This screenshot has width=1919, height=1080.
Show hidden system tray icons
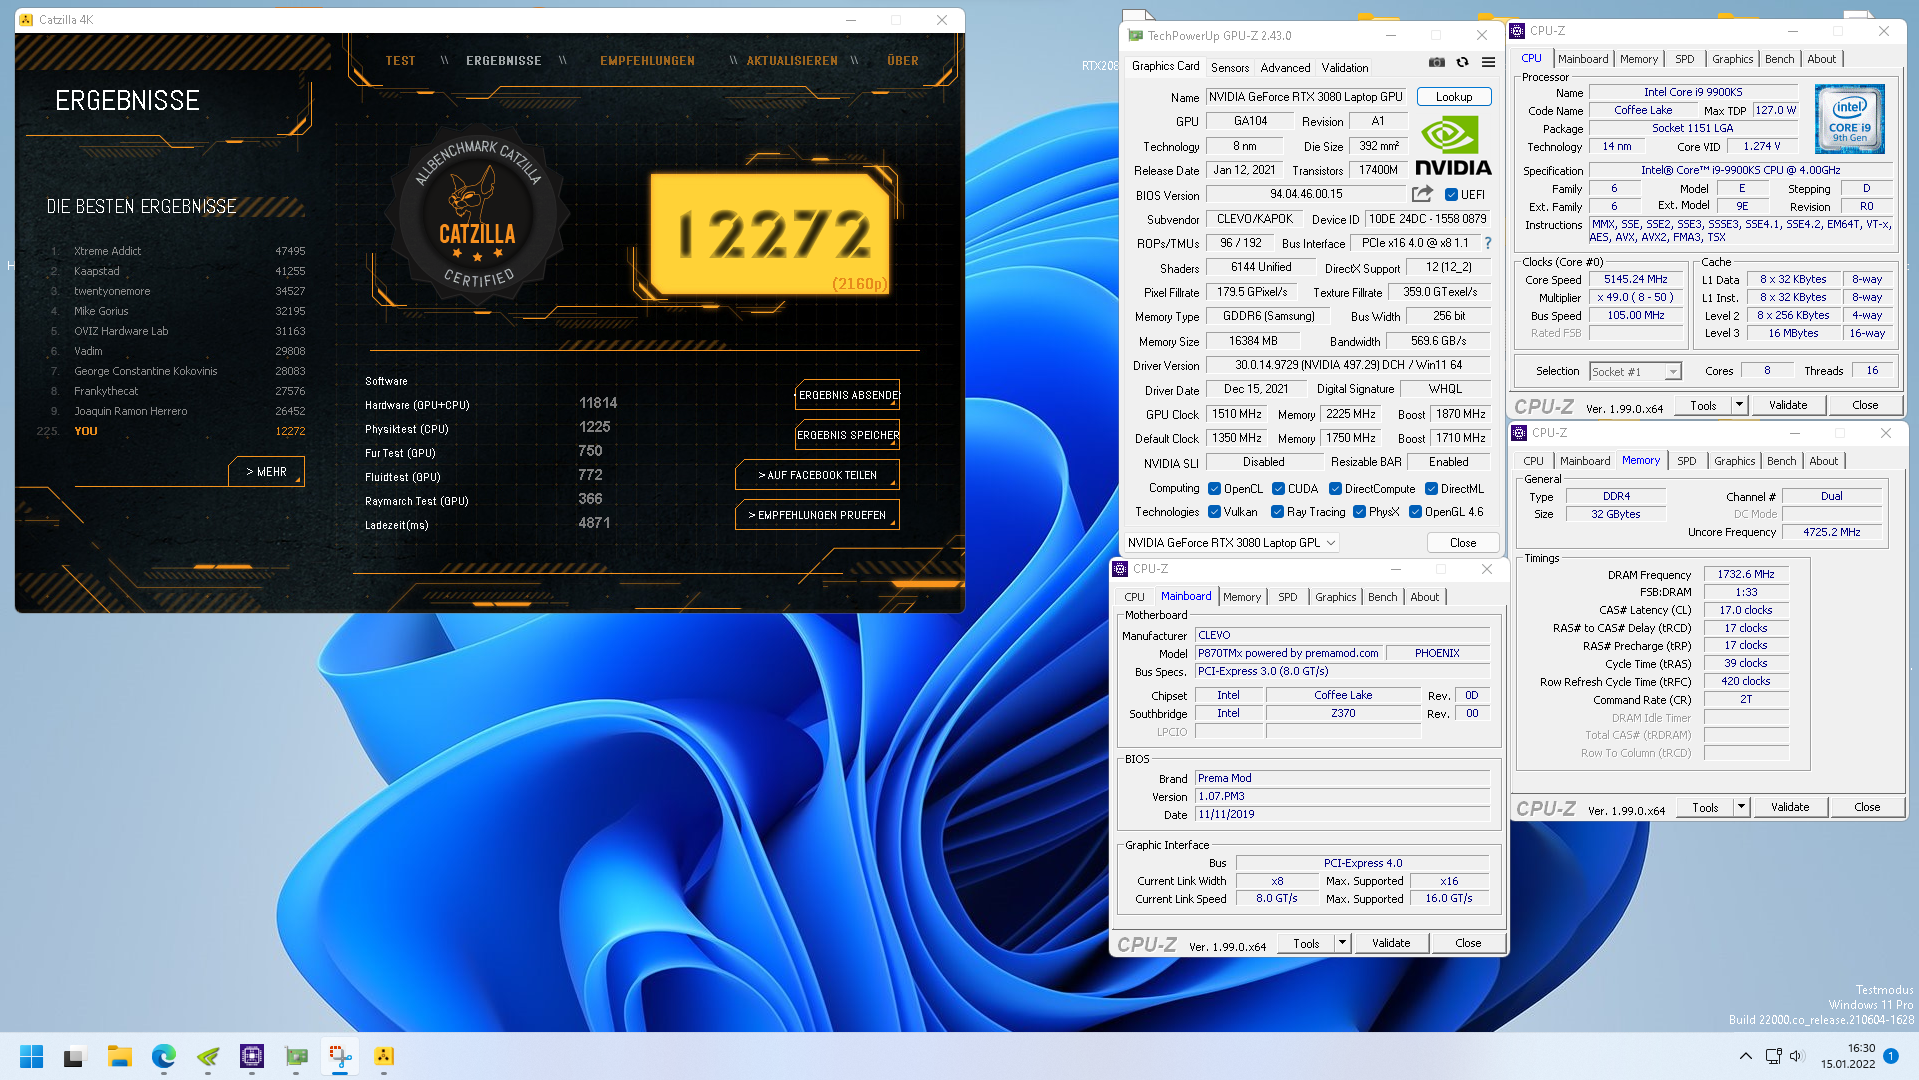point(1745,1056)
